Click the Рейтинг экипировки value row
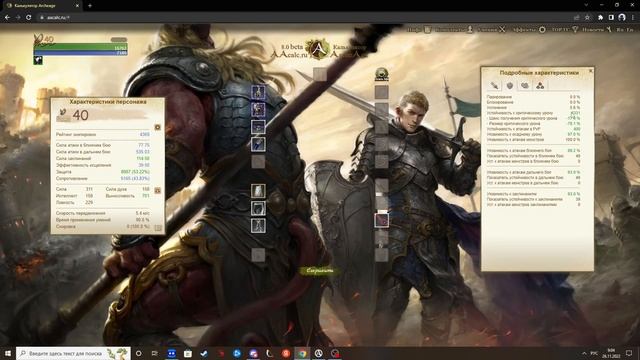640x360 pixels. pos(102,134)
